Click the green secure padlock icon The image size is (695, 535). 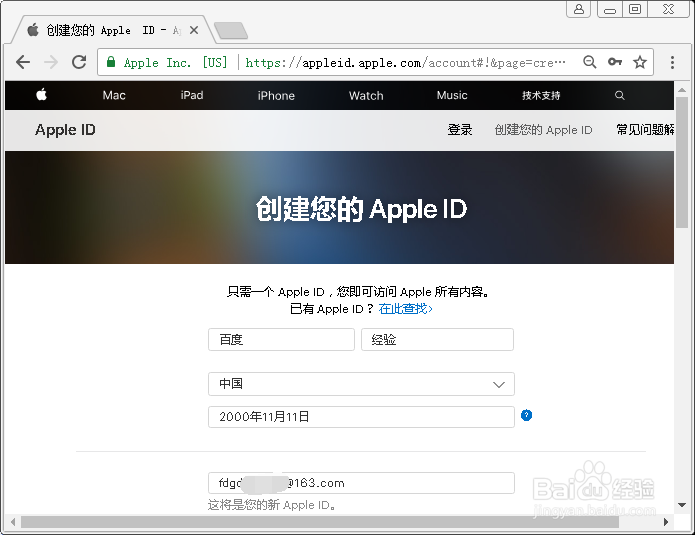coord(111,62)
